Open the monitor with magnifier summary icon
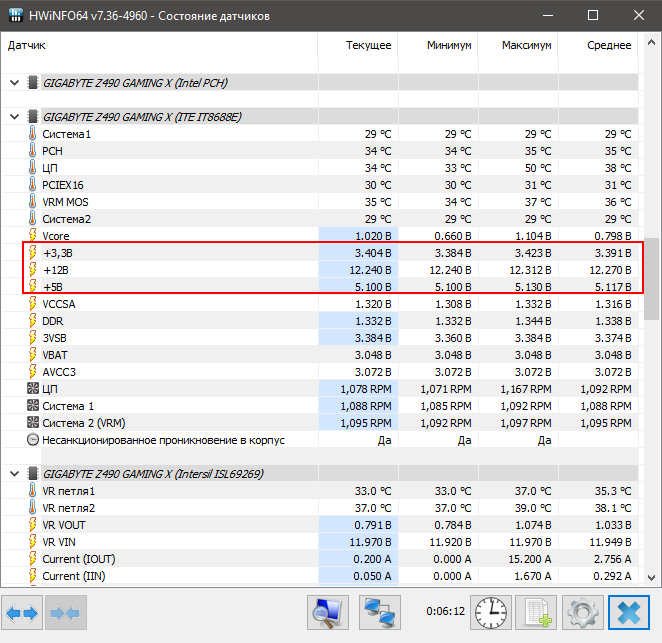The width and height of the screenshot is (662, 643). pyautogui.click(x=327, y=612)
